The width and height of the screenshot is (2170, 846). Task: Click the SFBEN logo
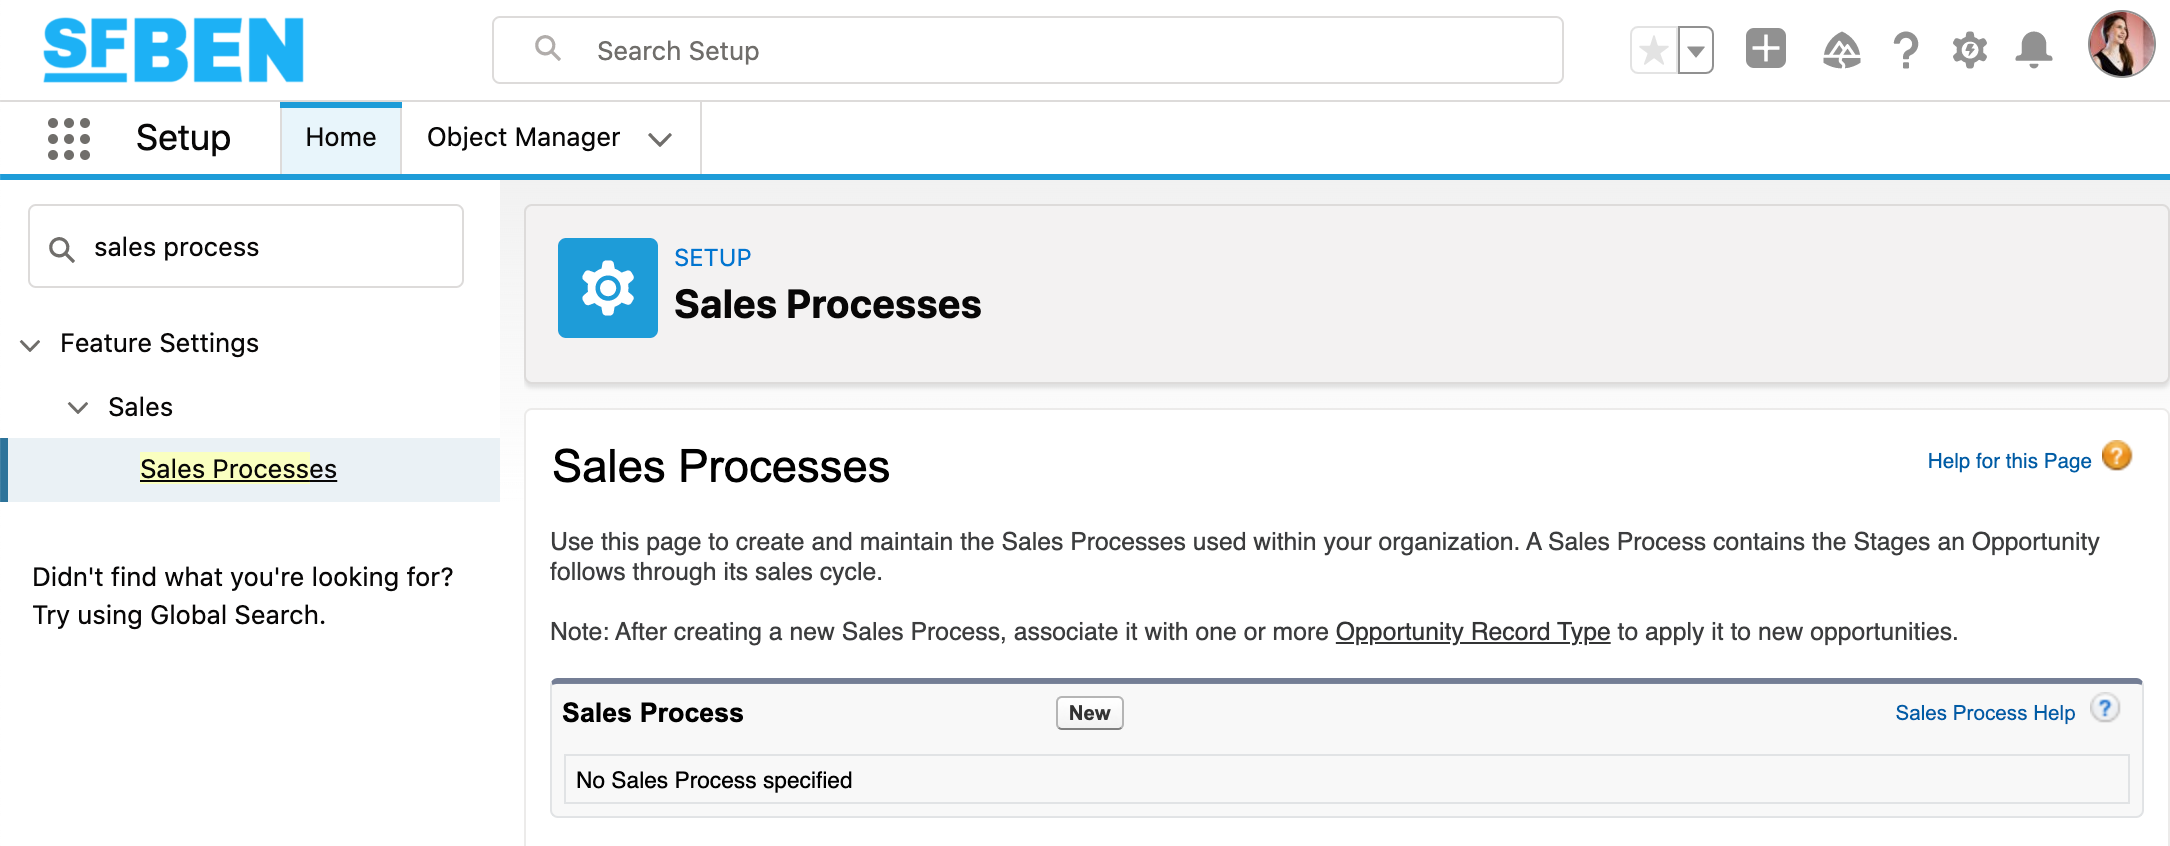[x=172, y=48]
